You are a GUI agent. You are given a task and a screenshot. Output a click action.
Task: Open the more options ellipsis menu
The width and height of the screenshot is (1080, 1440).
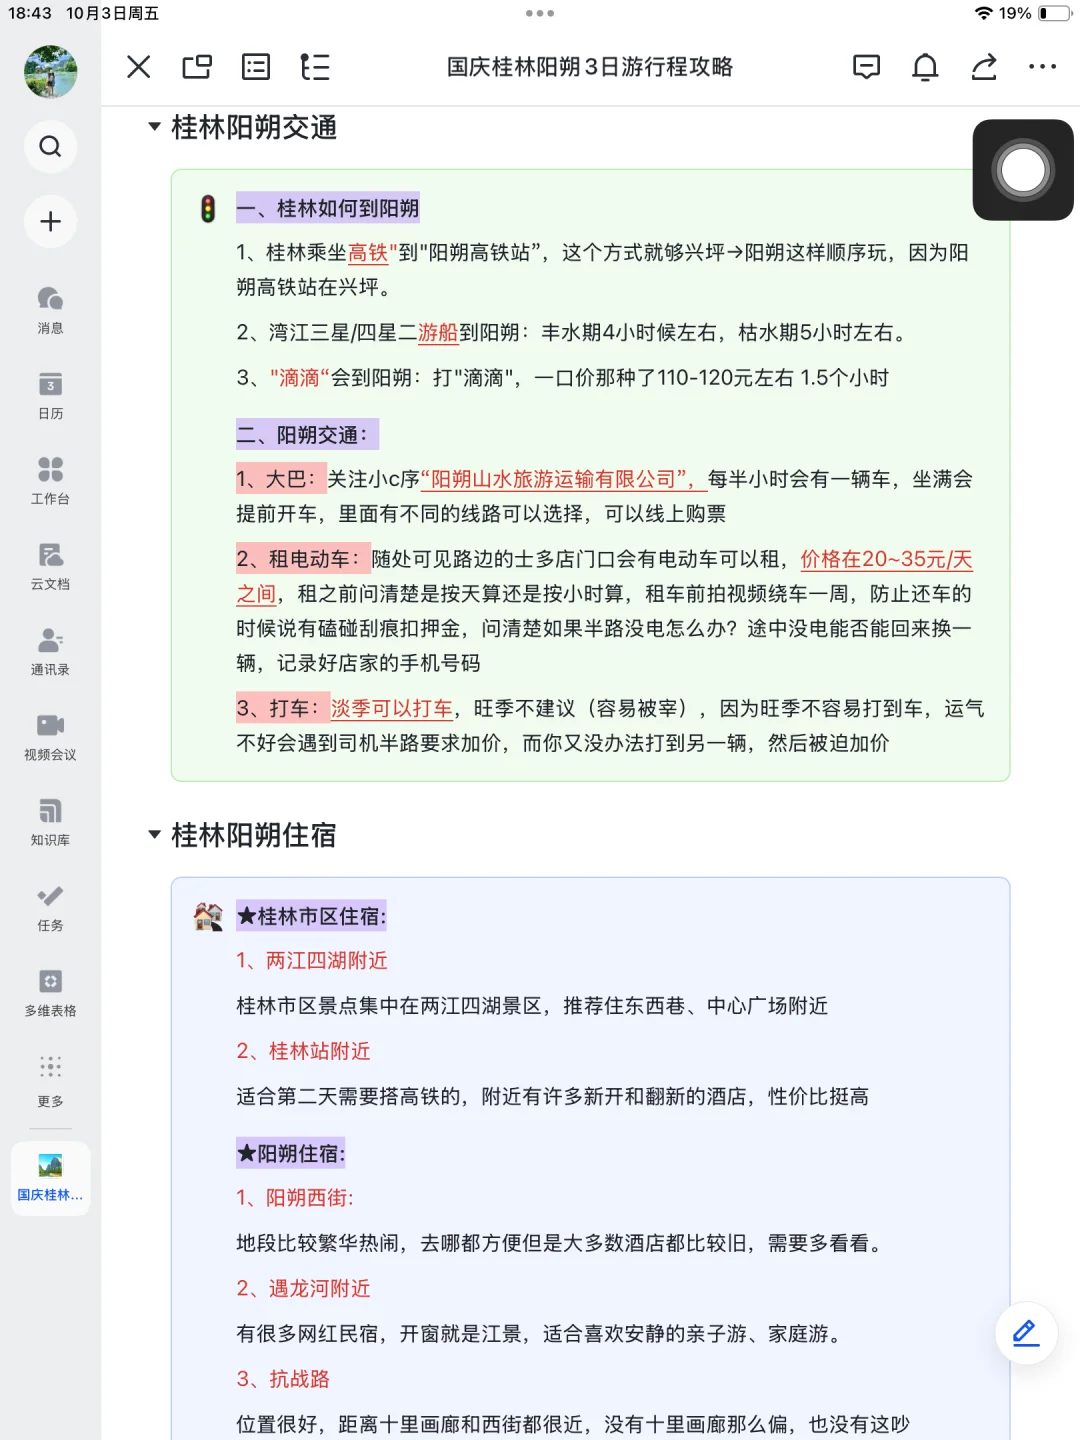1043,67
